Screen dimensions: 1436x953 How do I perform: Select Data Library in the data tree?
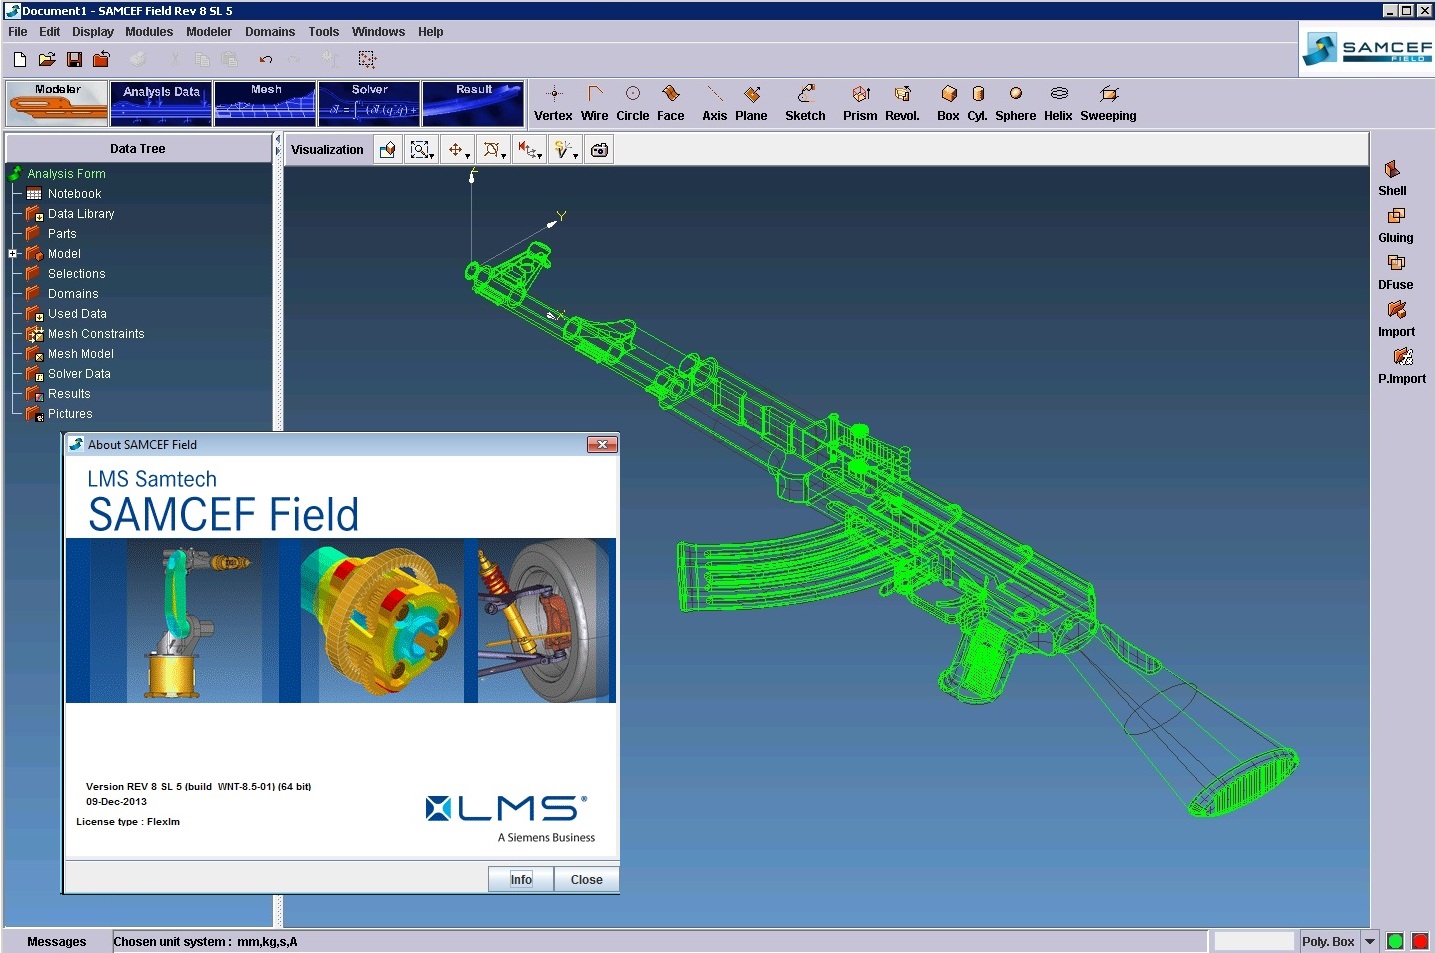pyautogui.click(x=81, y=214)
